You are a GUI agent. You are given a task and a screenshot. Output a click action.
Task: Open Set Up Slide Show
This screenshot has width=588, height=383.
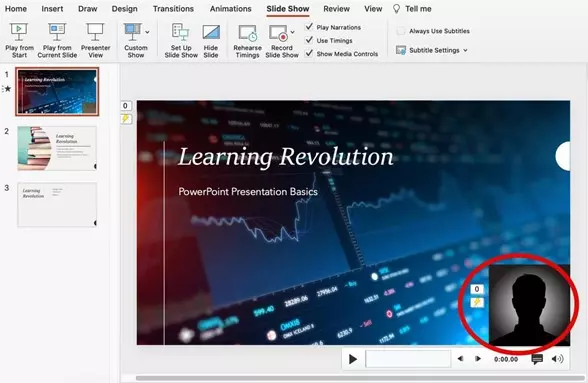181,41
